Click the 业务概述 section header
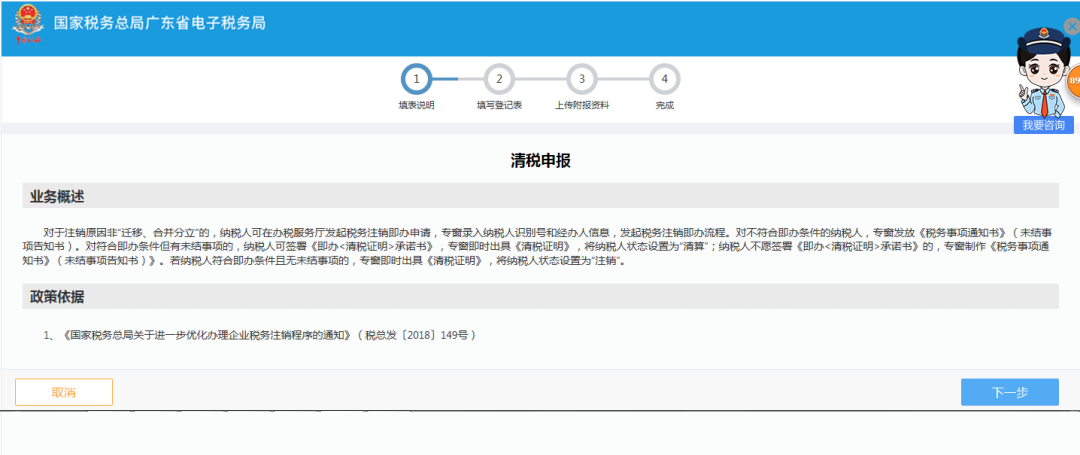This screenshot has width=1080, height=455. [540, 196]
